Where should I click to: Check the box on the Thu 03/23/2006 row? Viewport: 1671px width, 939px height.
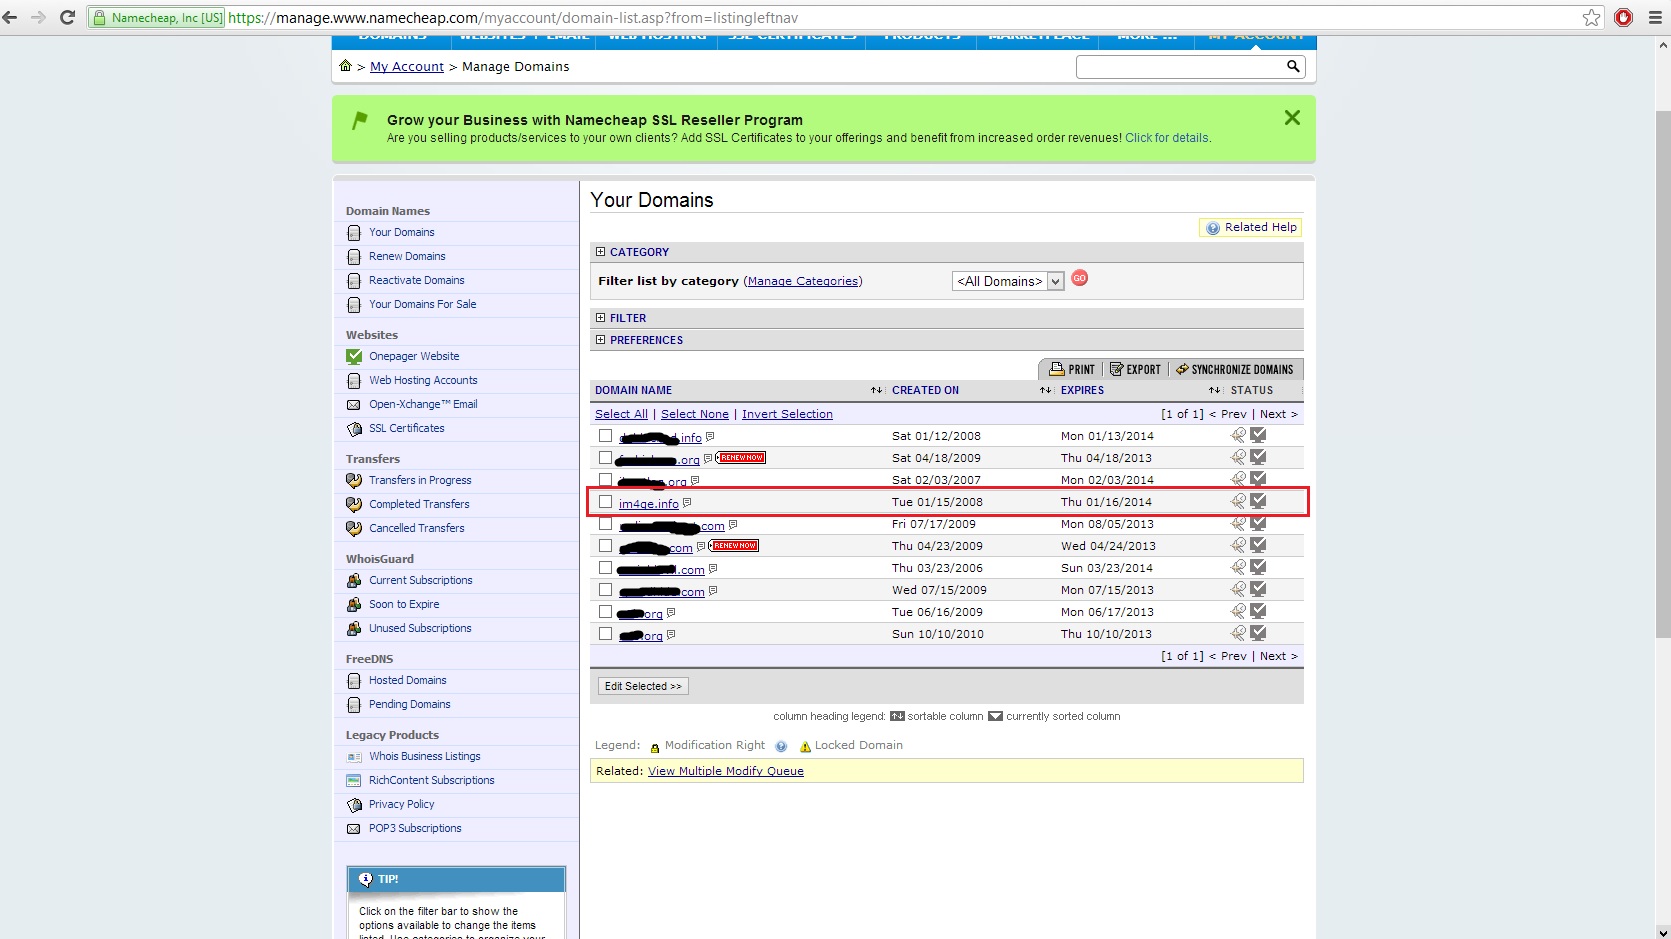click(x=605, y=567)
